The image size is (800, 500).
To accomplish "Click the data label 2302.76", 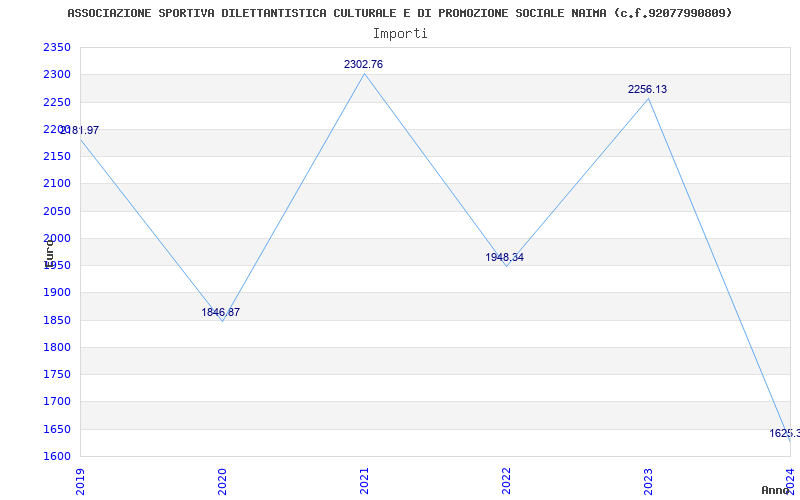I will 363,64.
